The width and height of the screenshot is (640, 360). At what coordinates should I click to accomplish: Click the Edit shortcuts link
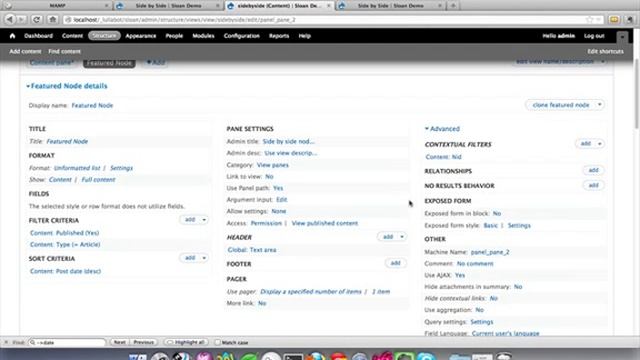(x=605, y=51)
